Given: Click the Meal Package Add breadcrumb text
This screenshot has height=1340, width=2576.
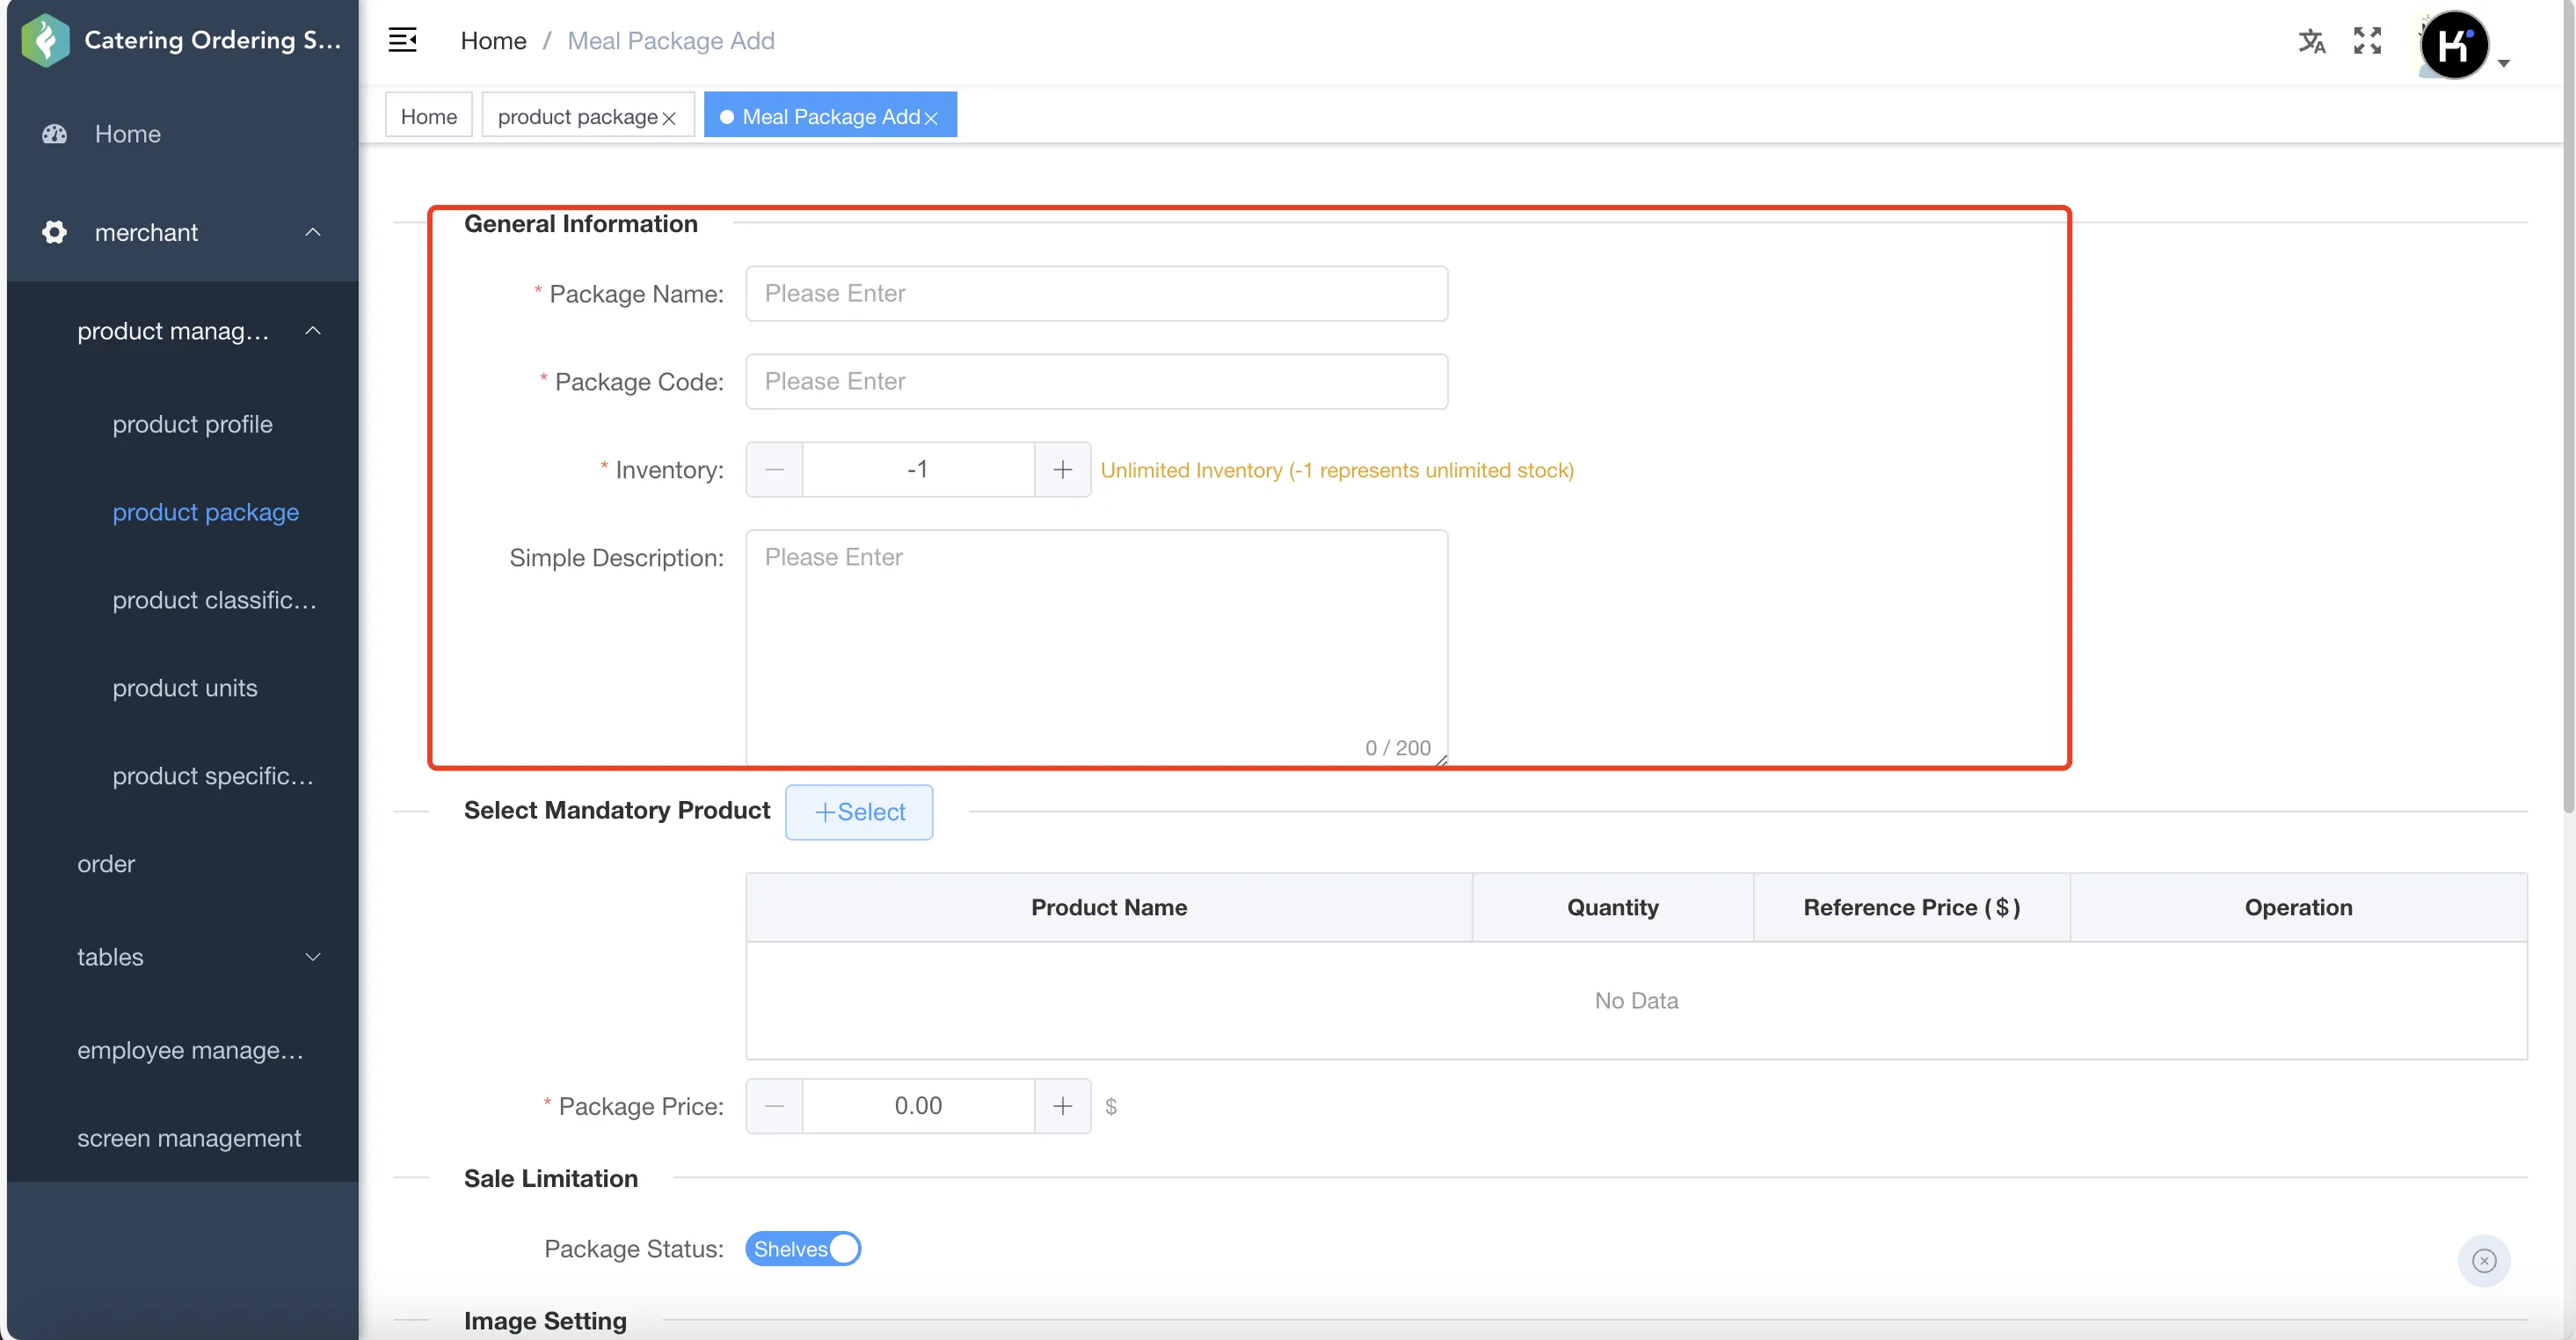Looking at the screenshot, I should point(670,41).
